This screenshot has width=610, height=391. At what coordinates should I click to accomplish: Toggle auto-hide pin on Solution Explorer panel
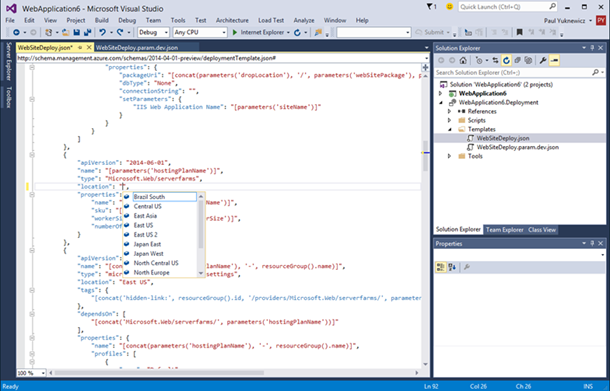tap(592, 48)
